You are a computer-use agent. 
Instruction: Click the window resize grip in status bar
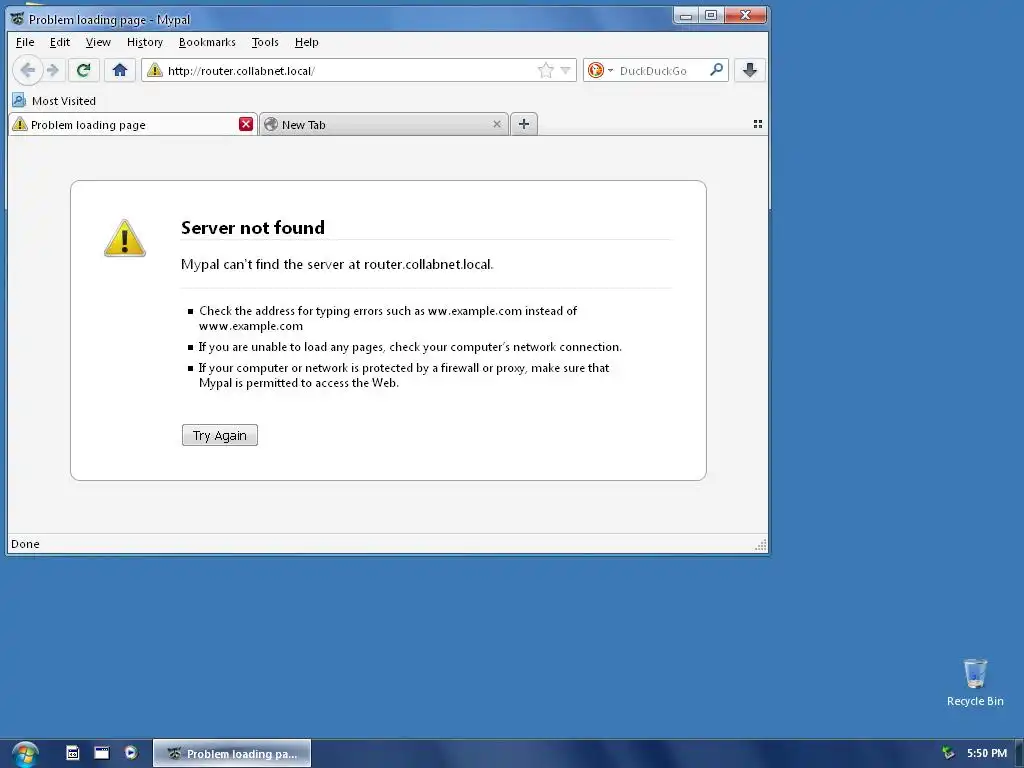point(761,545)
